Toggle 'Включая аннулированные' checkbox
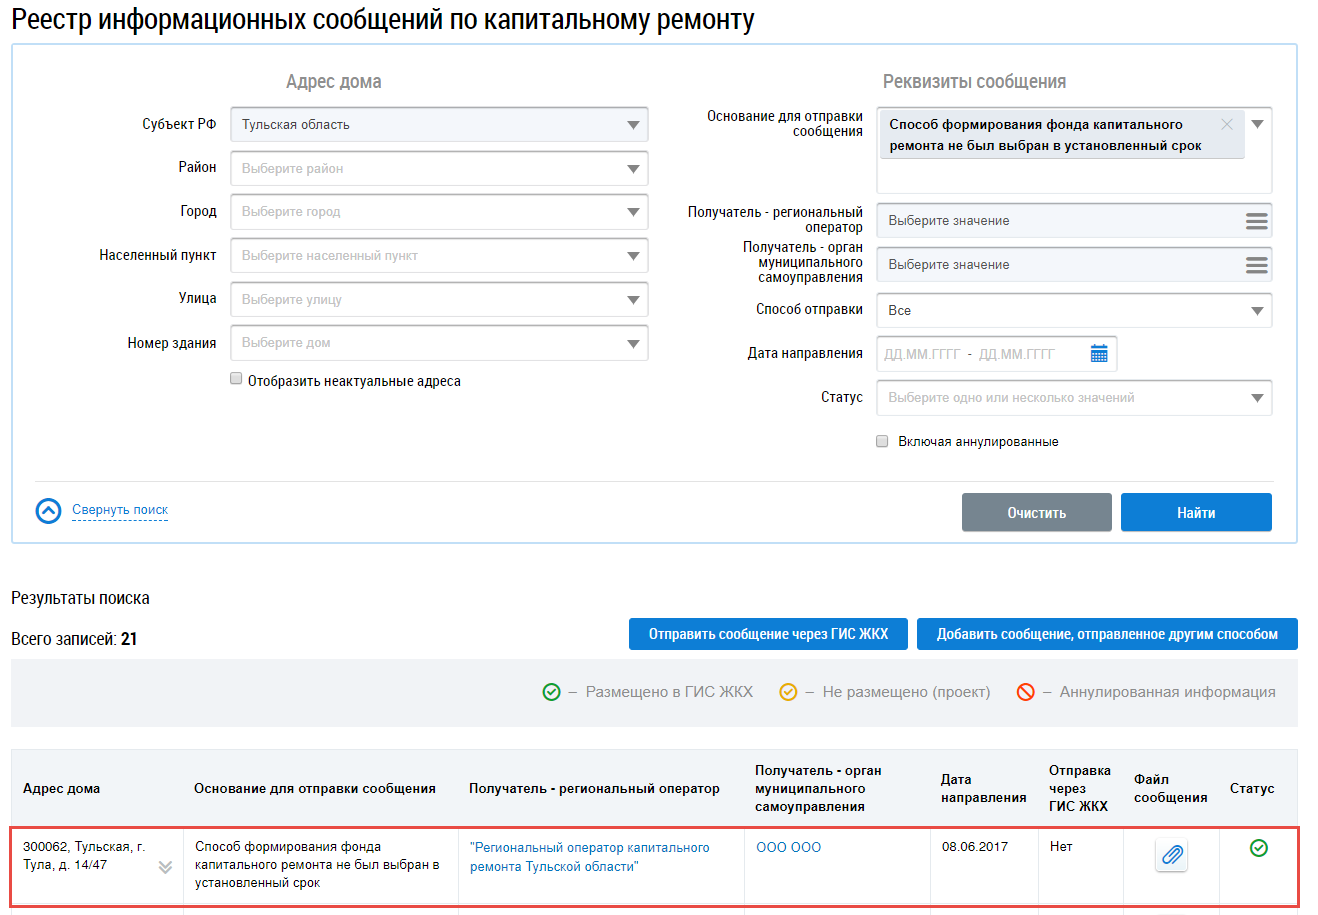 click(882, 441)
